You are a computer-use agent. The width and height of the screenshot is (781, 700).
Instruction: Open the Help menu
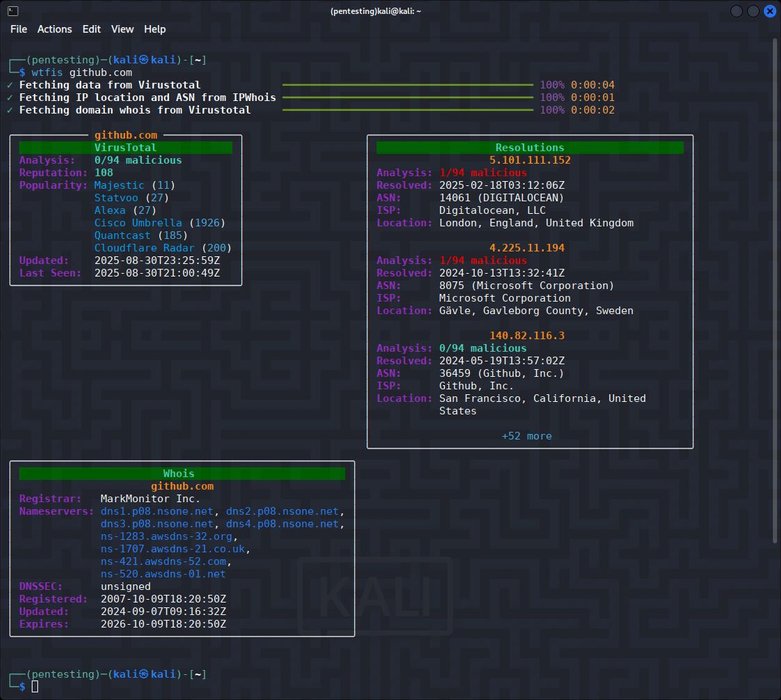click(x=154, y=29)
